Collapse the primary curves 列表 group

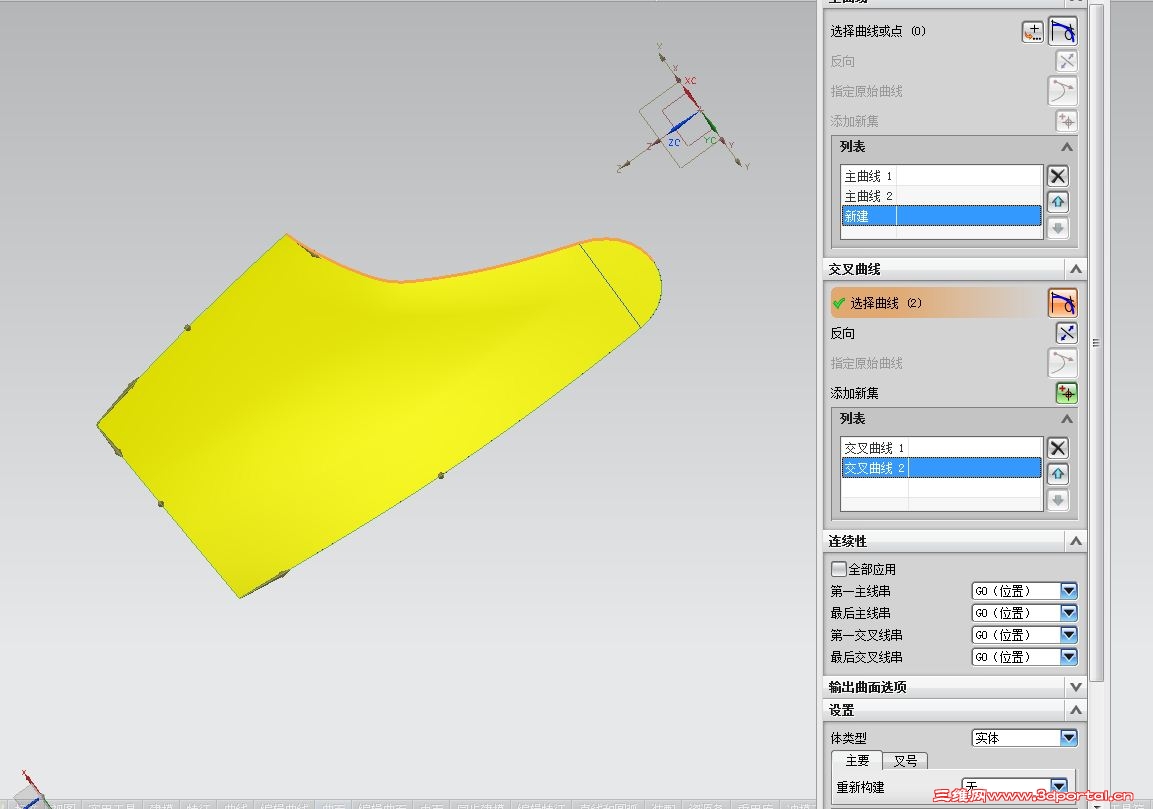pyautogui.click(x=1066, y=147)
